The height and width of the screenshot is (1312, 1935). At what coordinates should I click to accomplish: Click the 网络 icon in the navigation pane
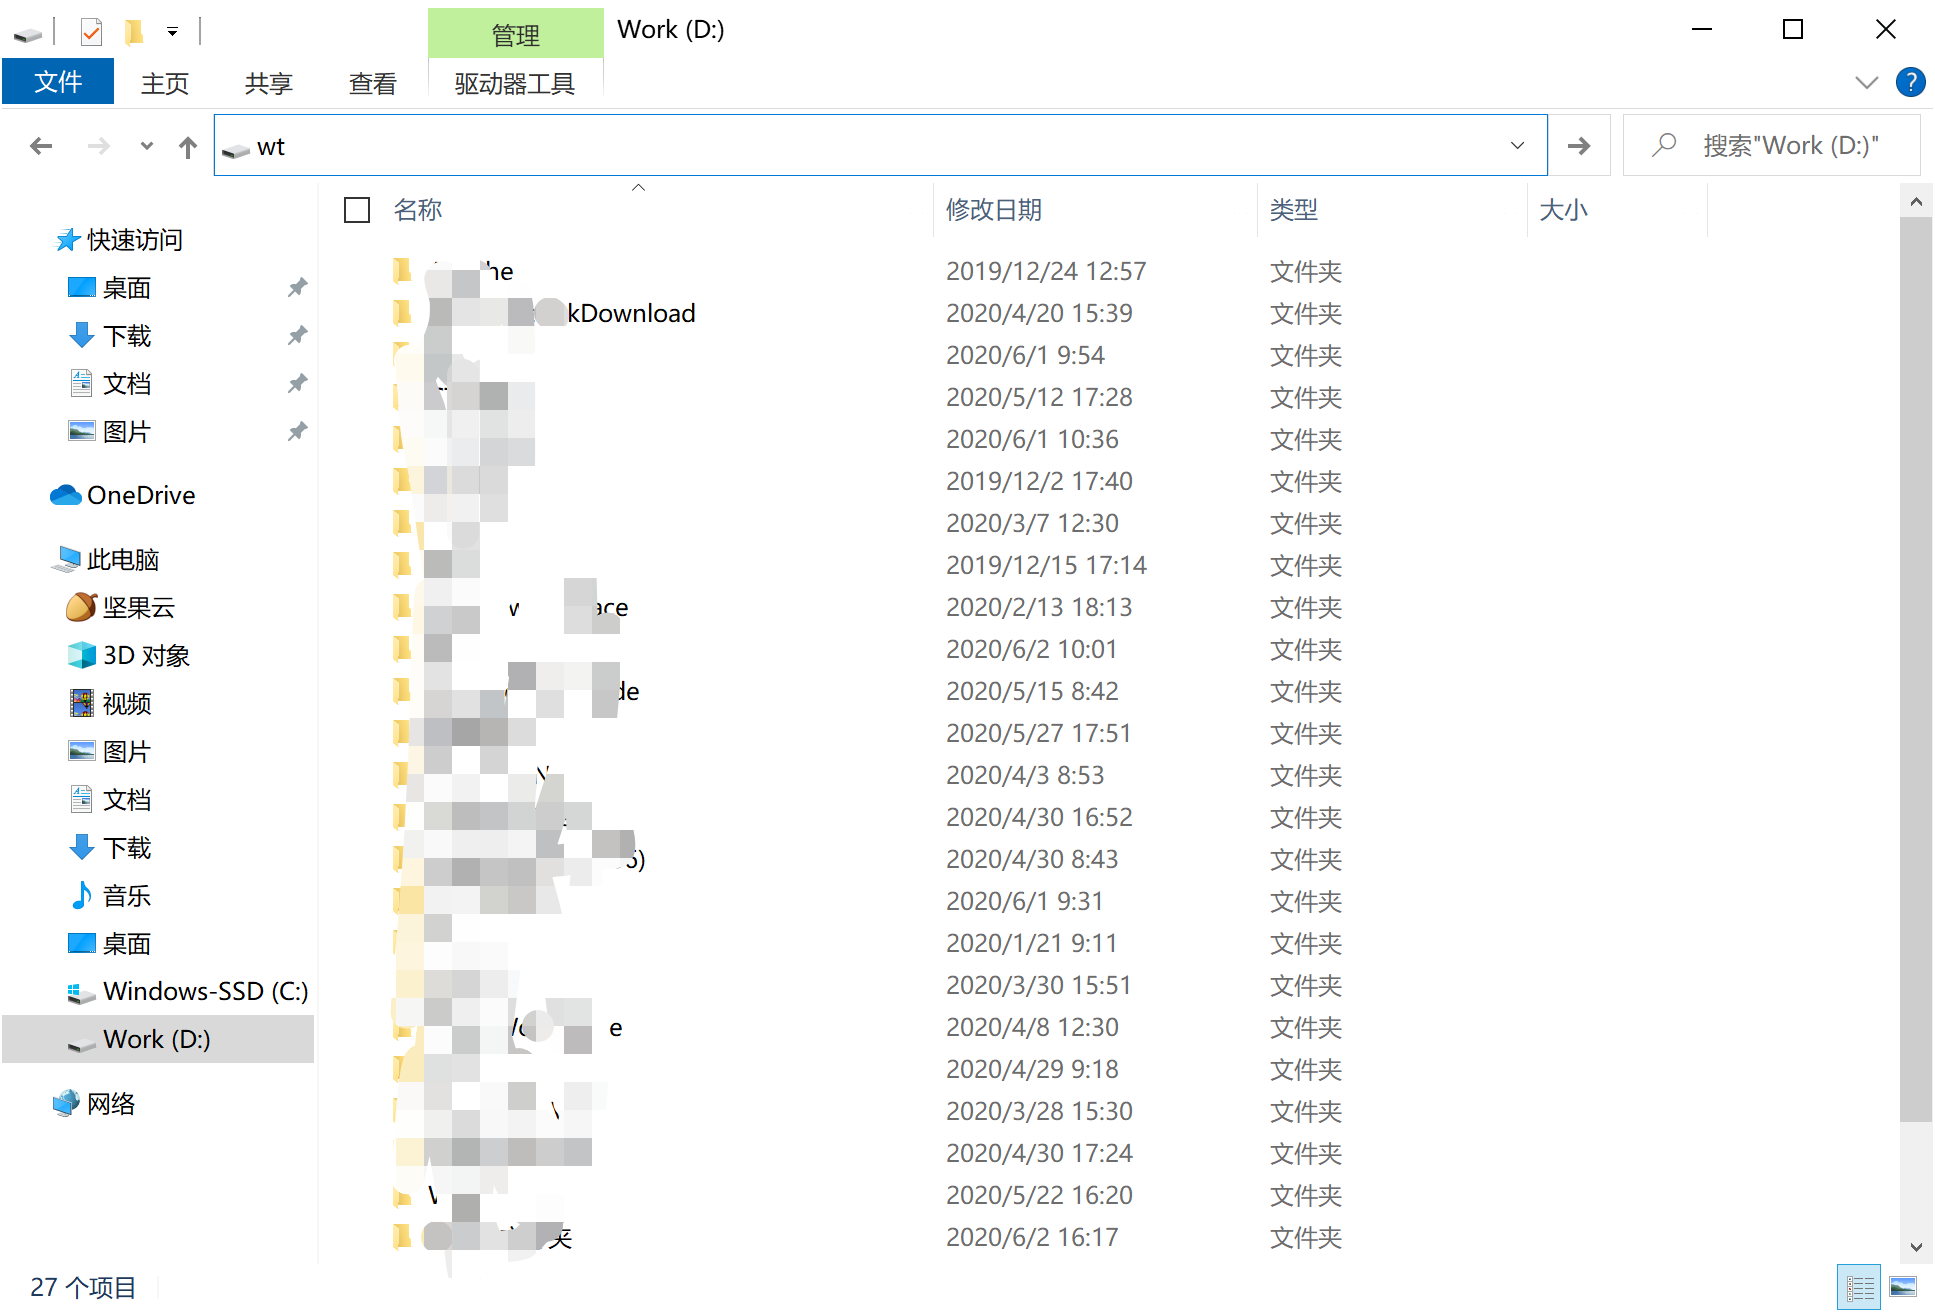click(66, 1103)
